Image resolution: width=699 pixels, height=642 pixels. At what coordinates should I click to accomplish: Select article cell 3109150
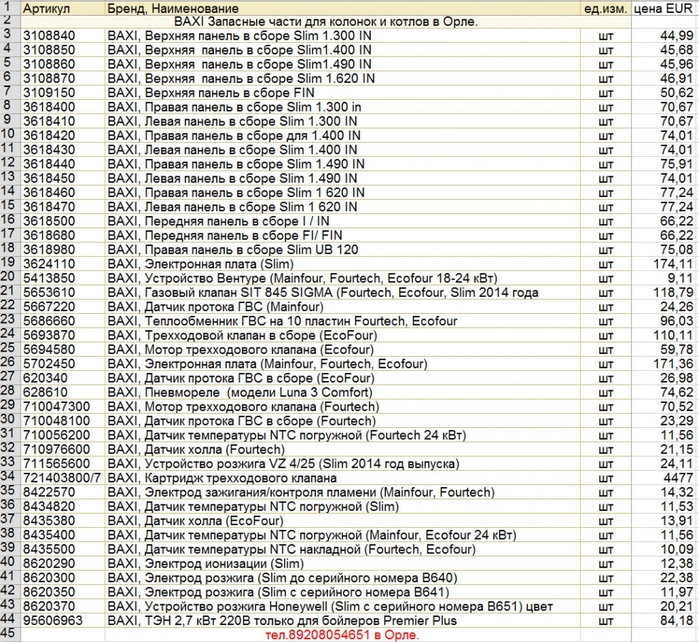(x=63, y=93)
